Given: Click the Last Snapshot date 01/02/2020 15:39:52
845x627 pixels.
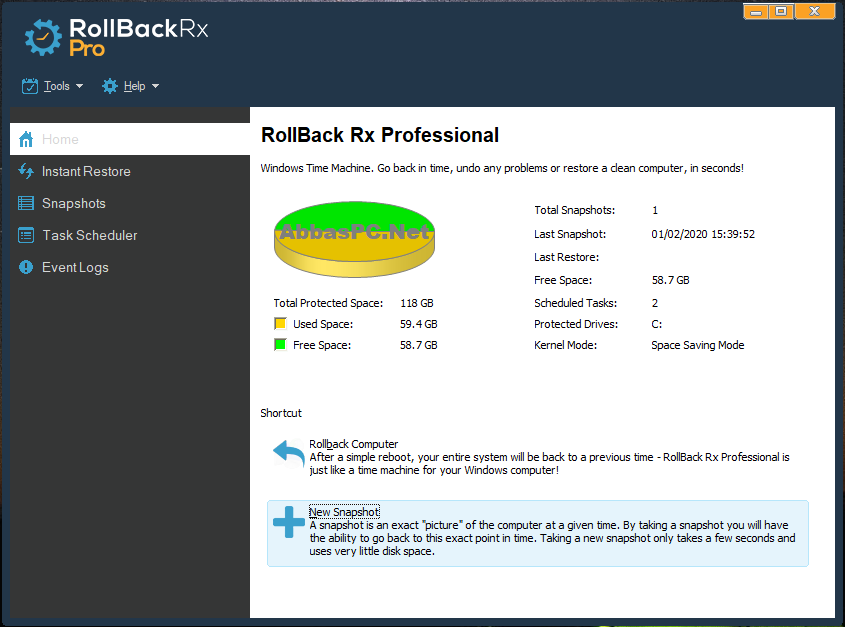Looking at the screenshot, I should 703,234.
